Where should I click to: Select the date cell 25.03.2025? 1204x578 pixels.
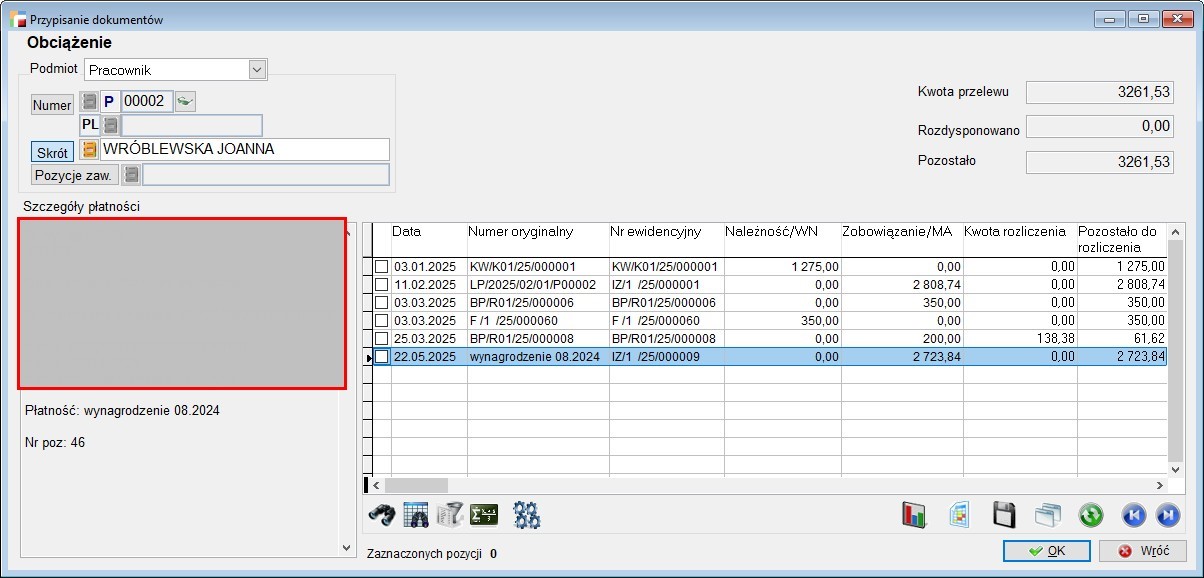[x=428, y=339]
